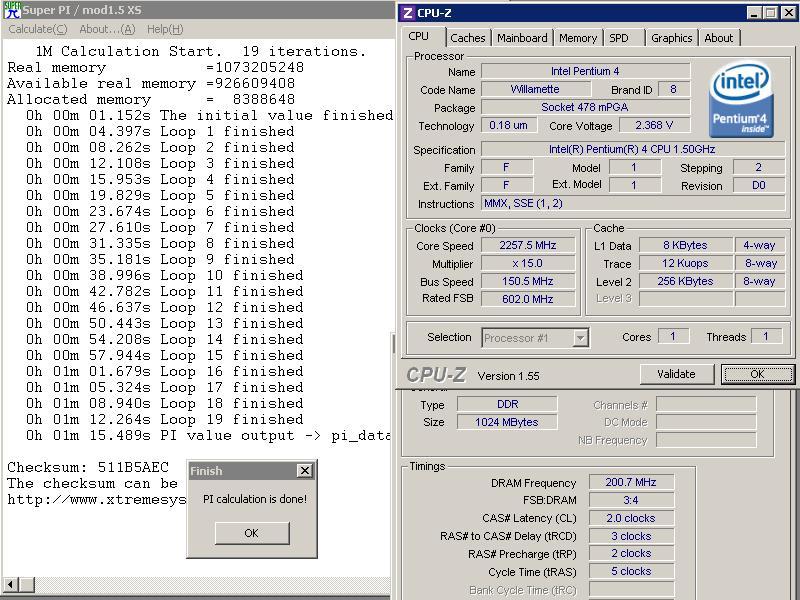Click the Level 2 cache value 256 KBytes

pyautogui.click(x=685, y=282)
